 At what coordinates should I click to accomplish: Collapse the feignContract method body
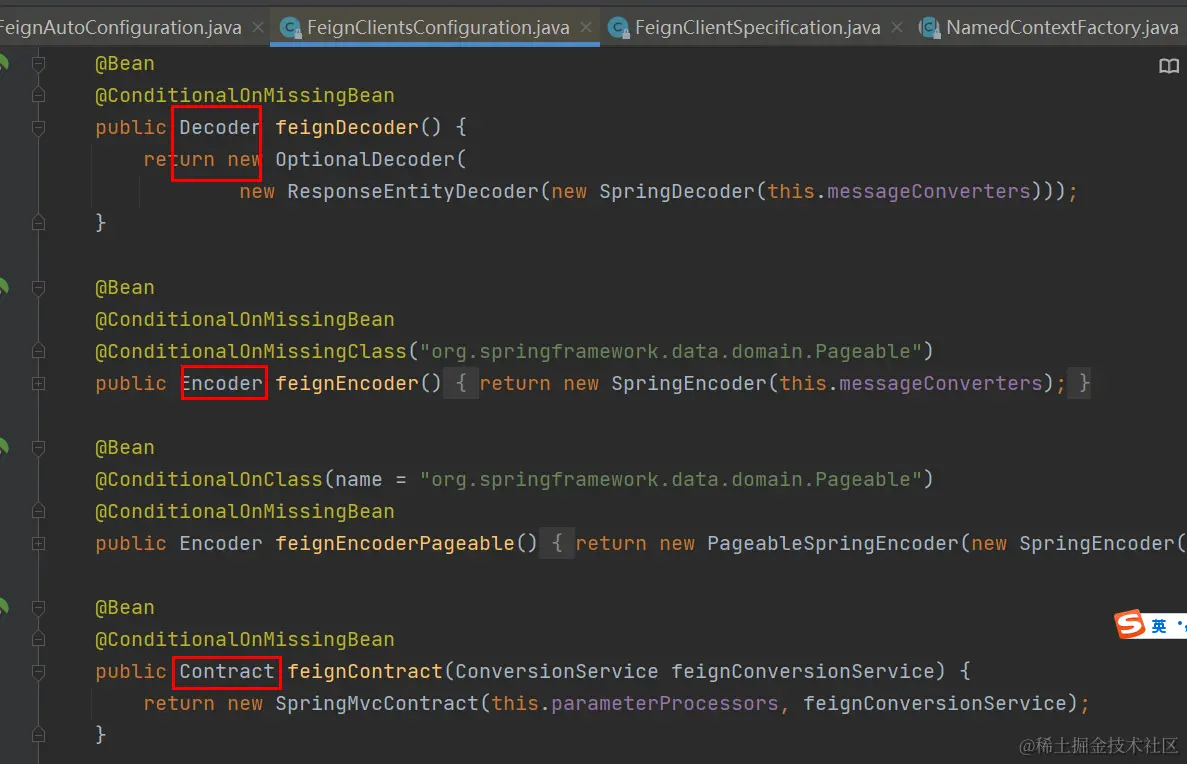(x=39, y=672)
